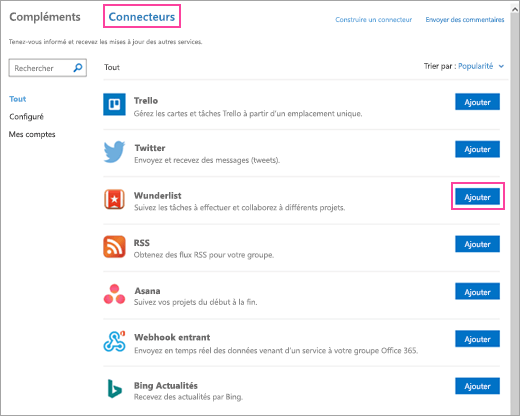The image size is (520, 416).
Task: Click the Tout heading above the list
Action: (112, 67)
